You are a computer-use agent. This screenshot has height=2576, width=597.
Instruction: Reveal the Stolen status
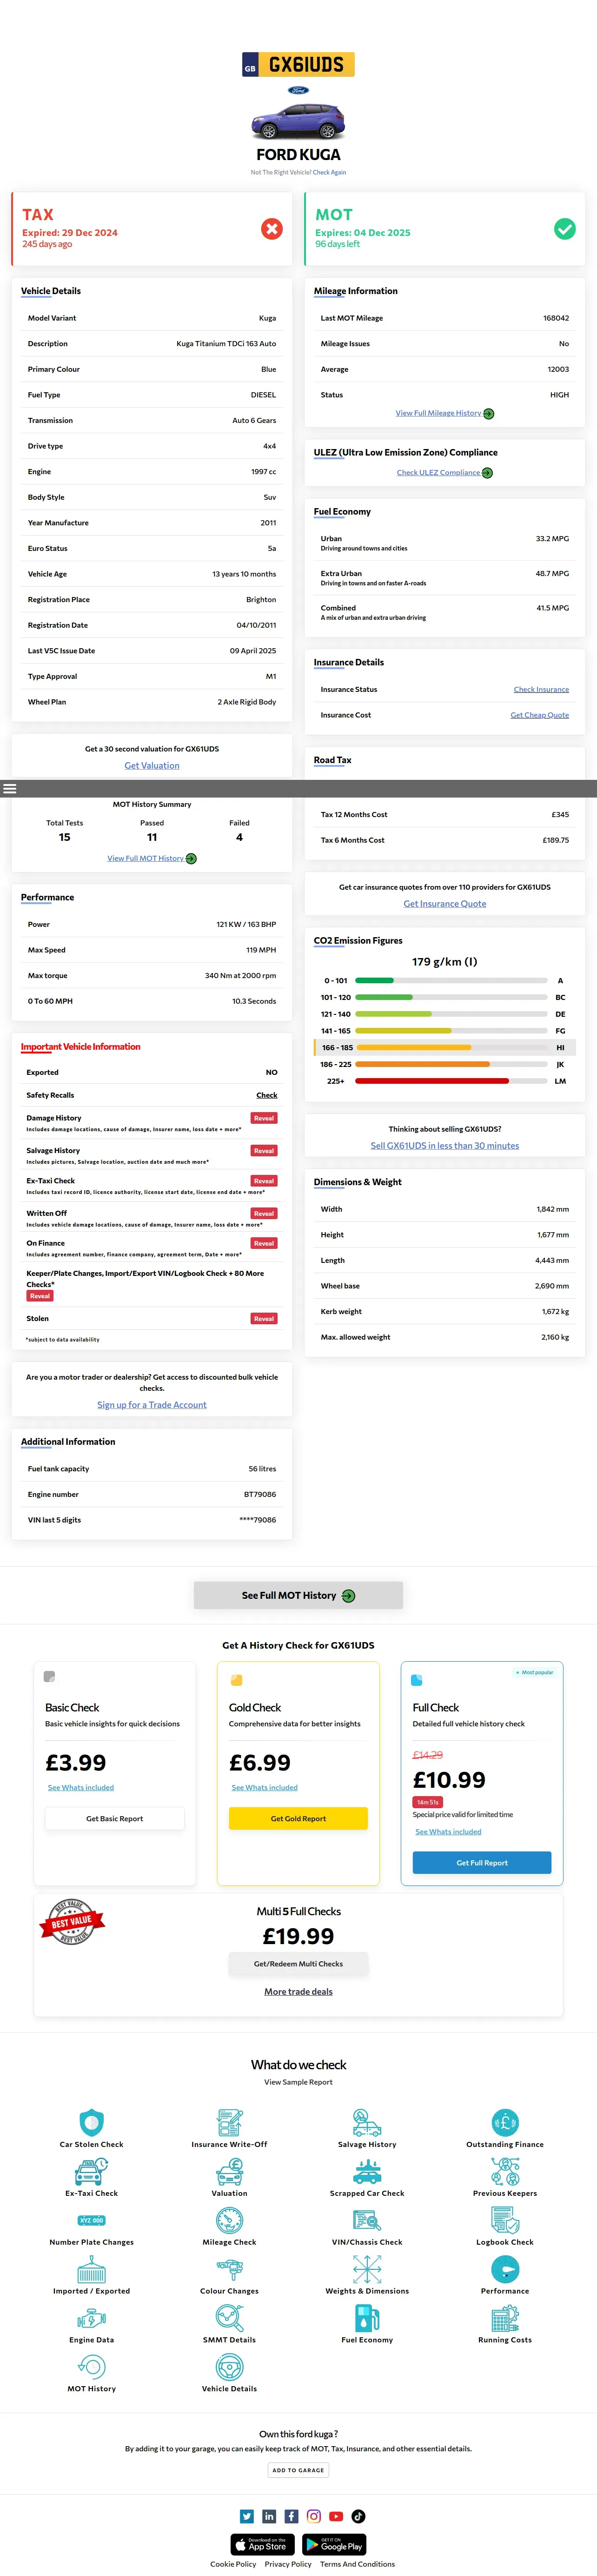(x=264, y=1319)
